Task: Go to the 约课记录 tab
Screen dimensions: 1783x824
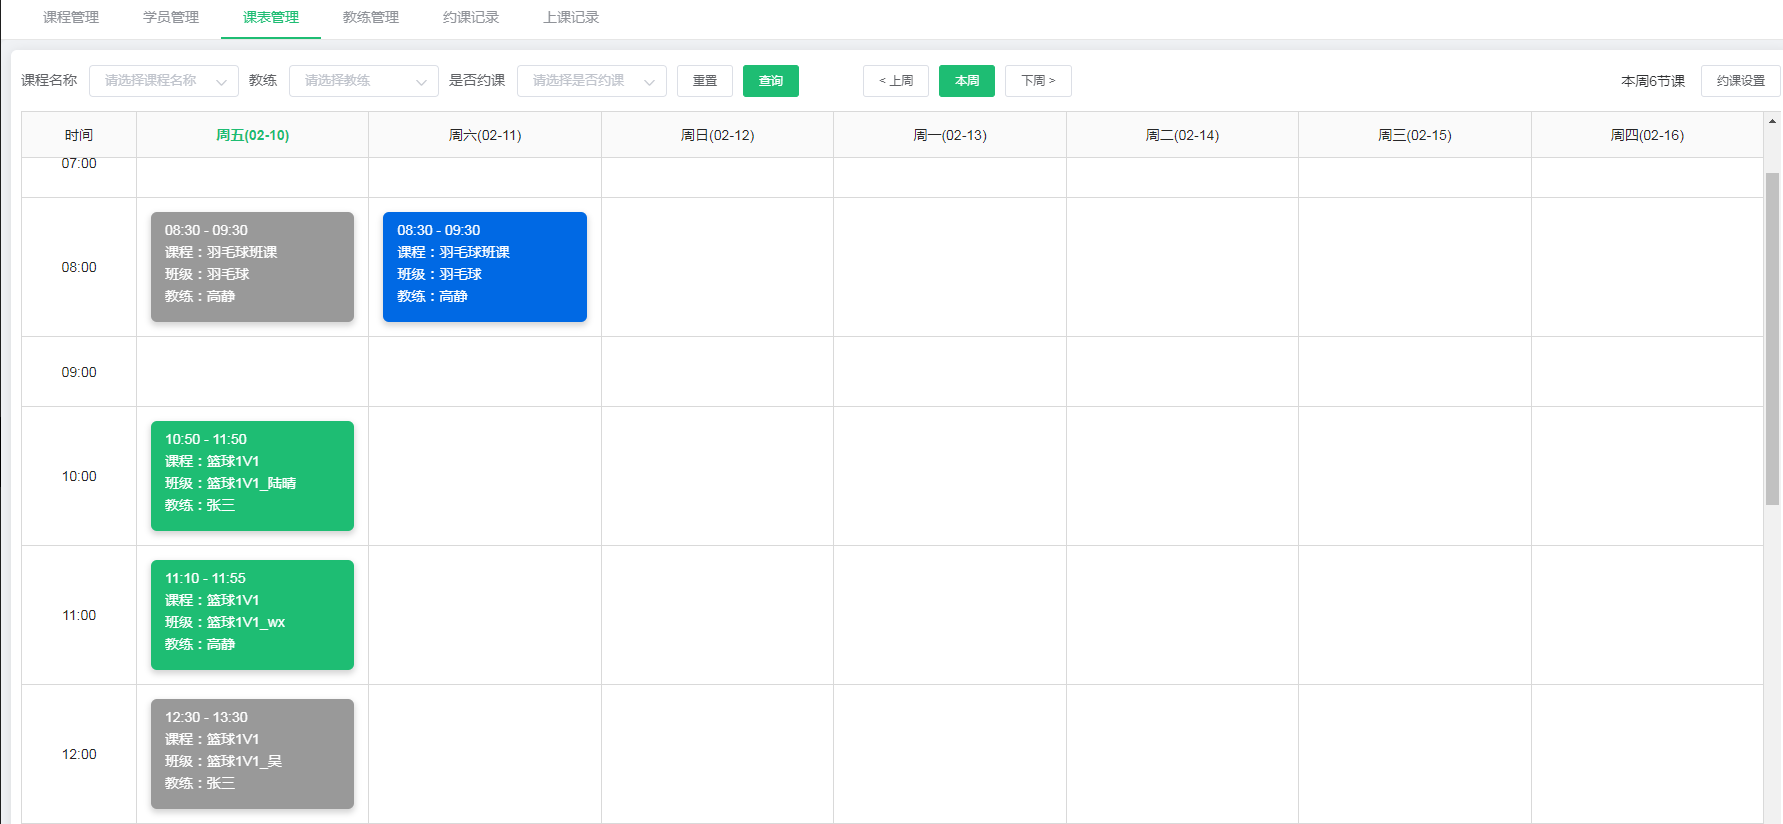Action: tap(471, 17)
